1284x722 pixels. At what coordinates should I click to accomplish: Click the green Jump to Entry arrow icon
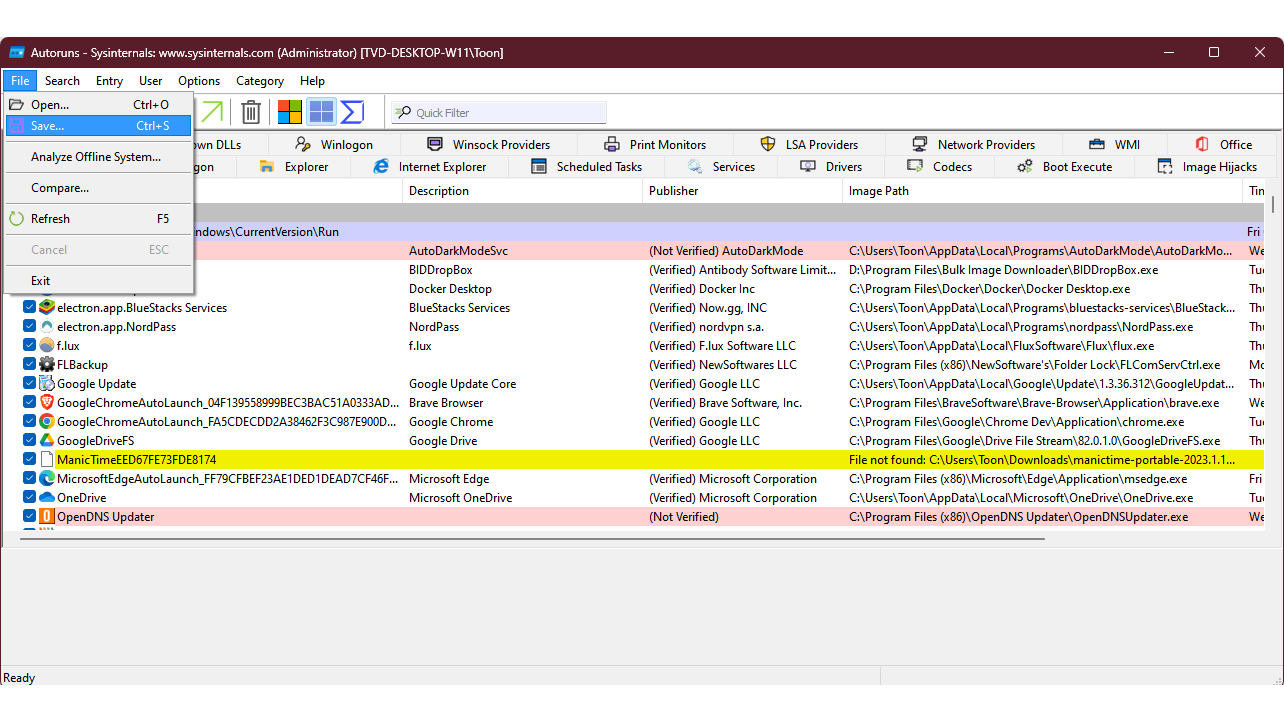(x=212, y=112)
